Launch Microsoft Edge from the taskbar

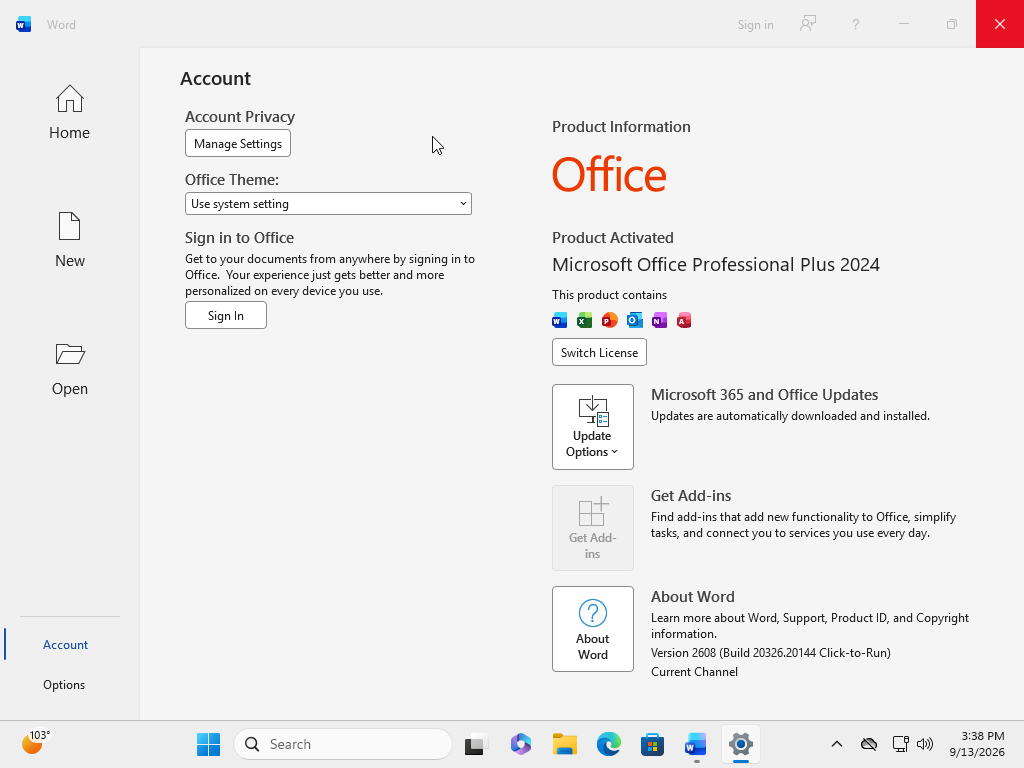click(609, 744)
